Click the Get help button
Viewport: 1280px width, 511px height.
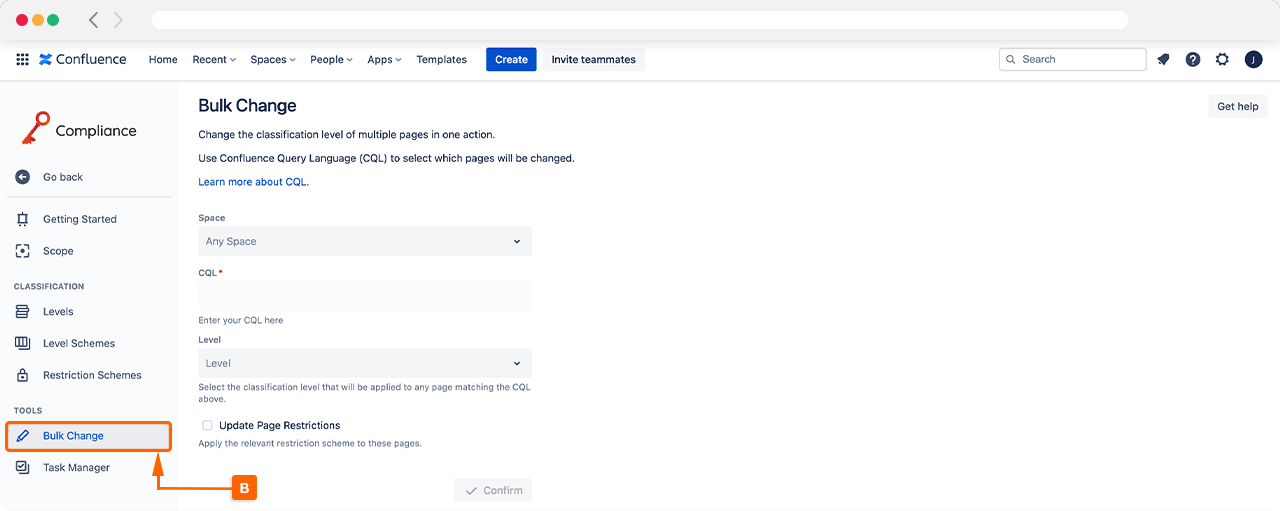[1237, 107]
